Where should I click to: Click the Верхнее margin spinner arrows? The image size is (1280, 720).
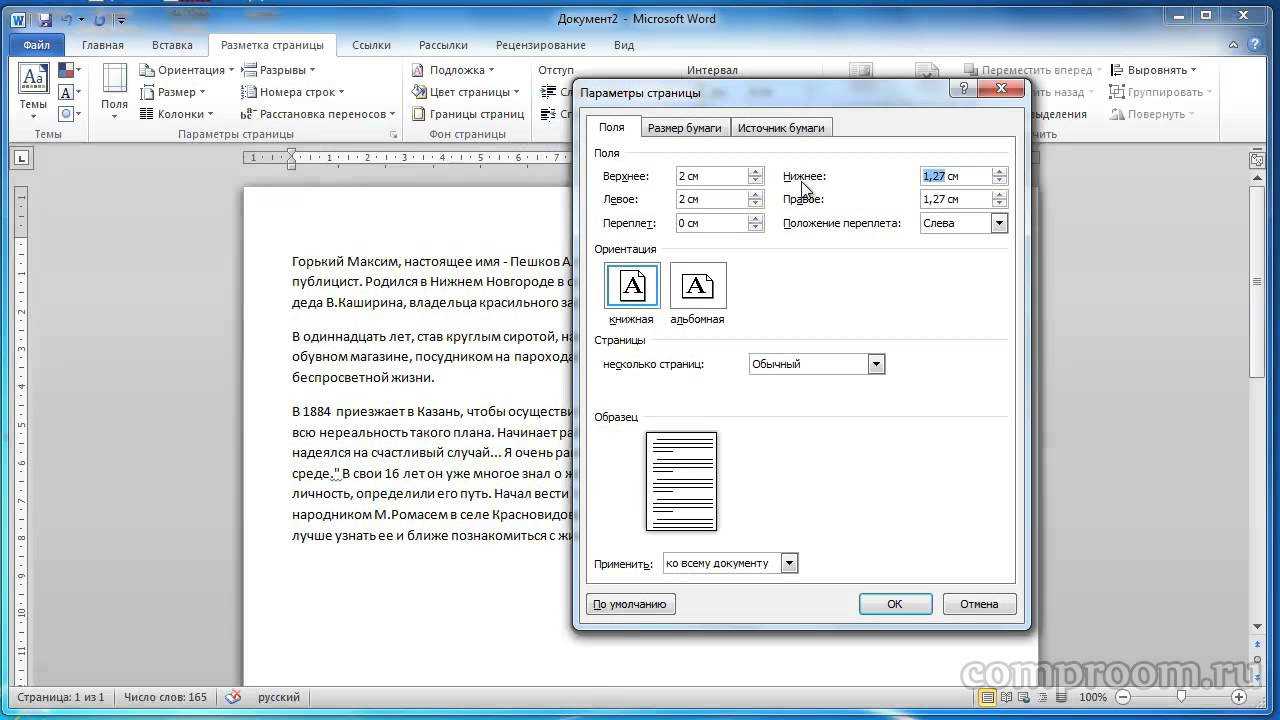pos(755,176)
